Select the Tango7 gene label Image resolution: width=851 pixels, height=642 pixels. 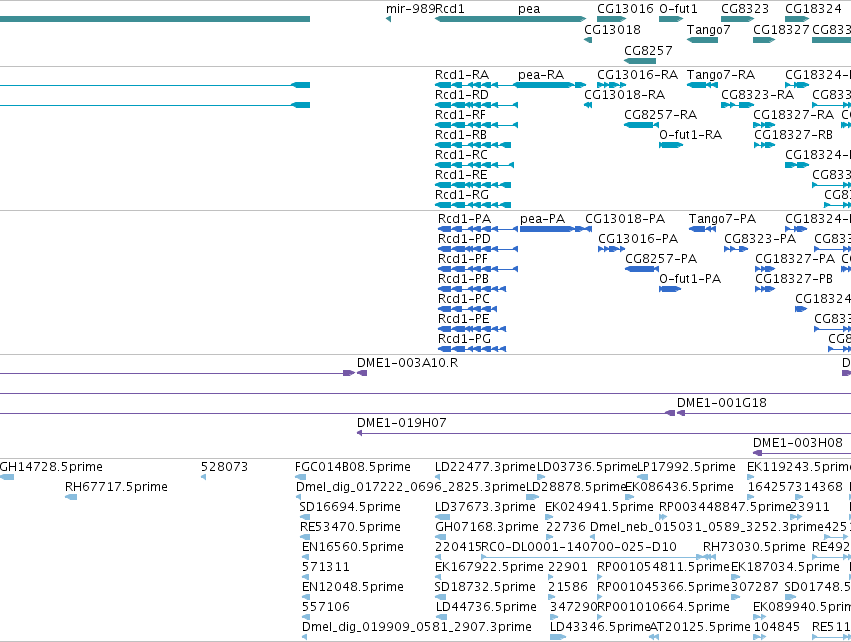[708, 29]
